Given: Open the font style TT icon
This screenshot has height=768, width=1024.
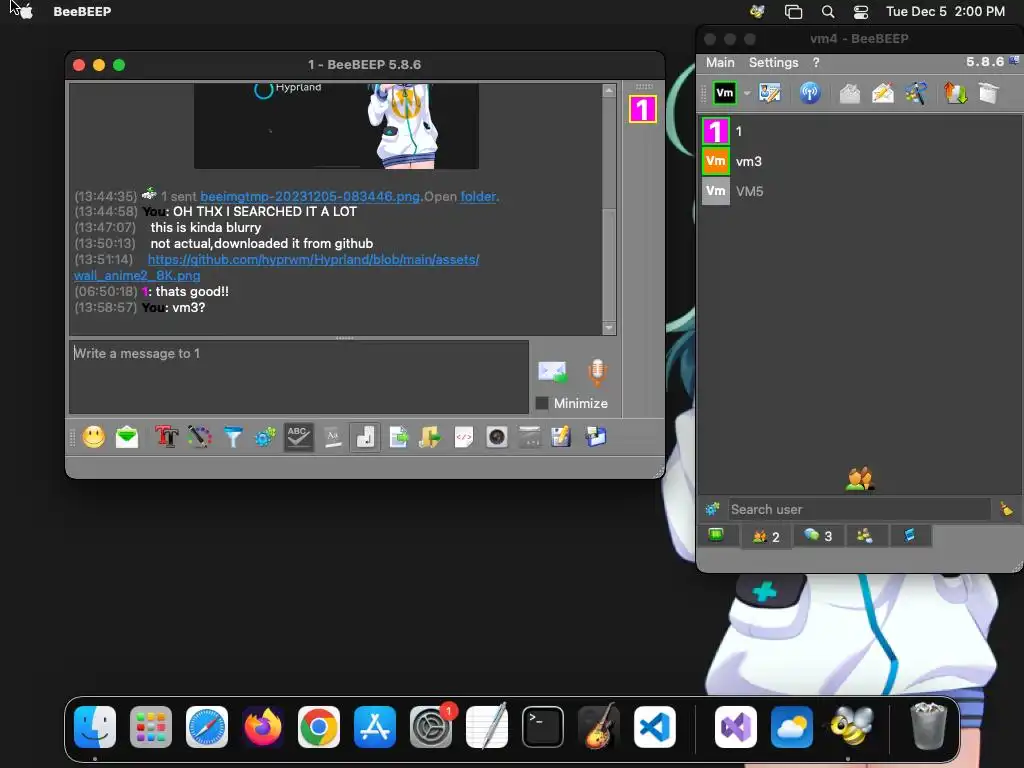Looking at the screenshot, I should [167, 437].
